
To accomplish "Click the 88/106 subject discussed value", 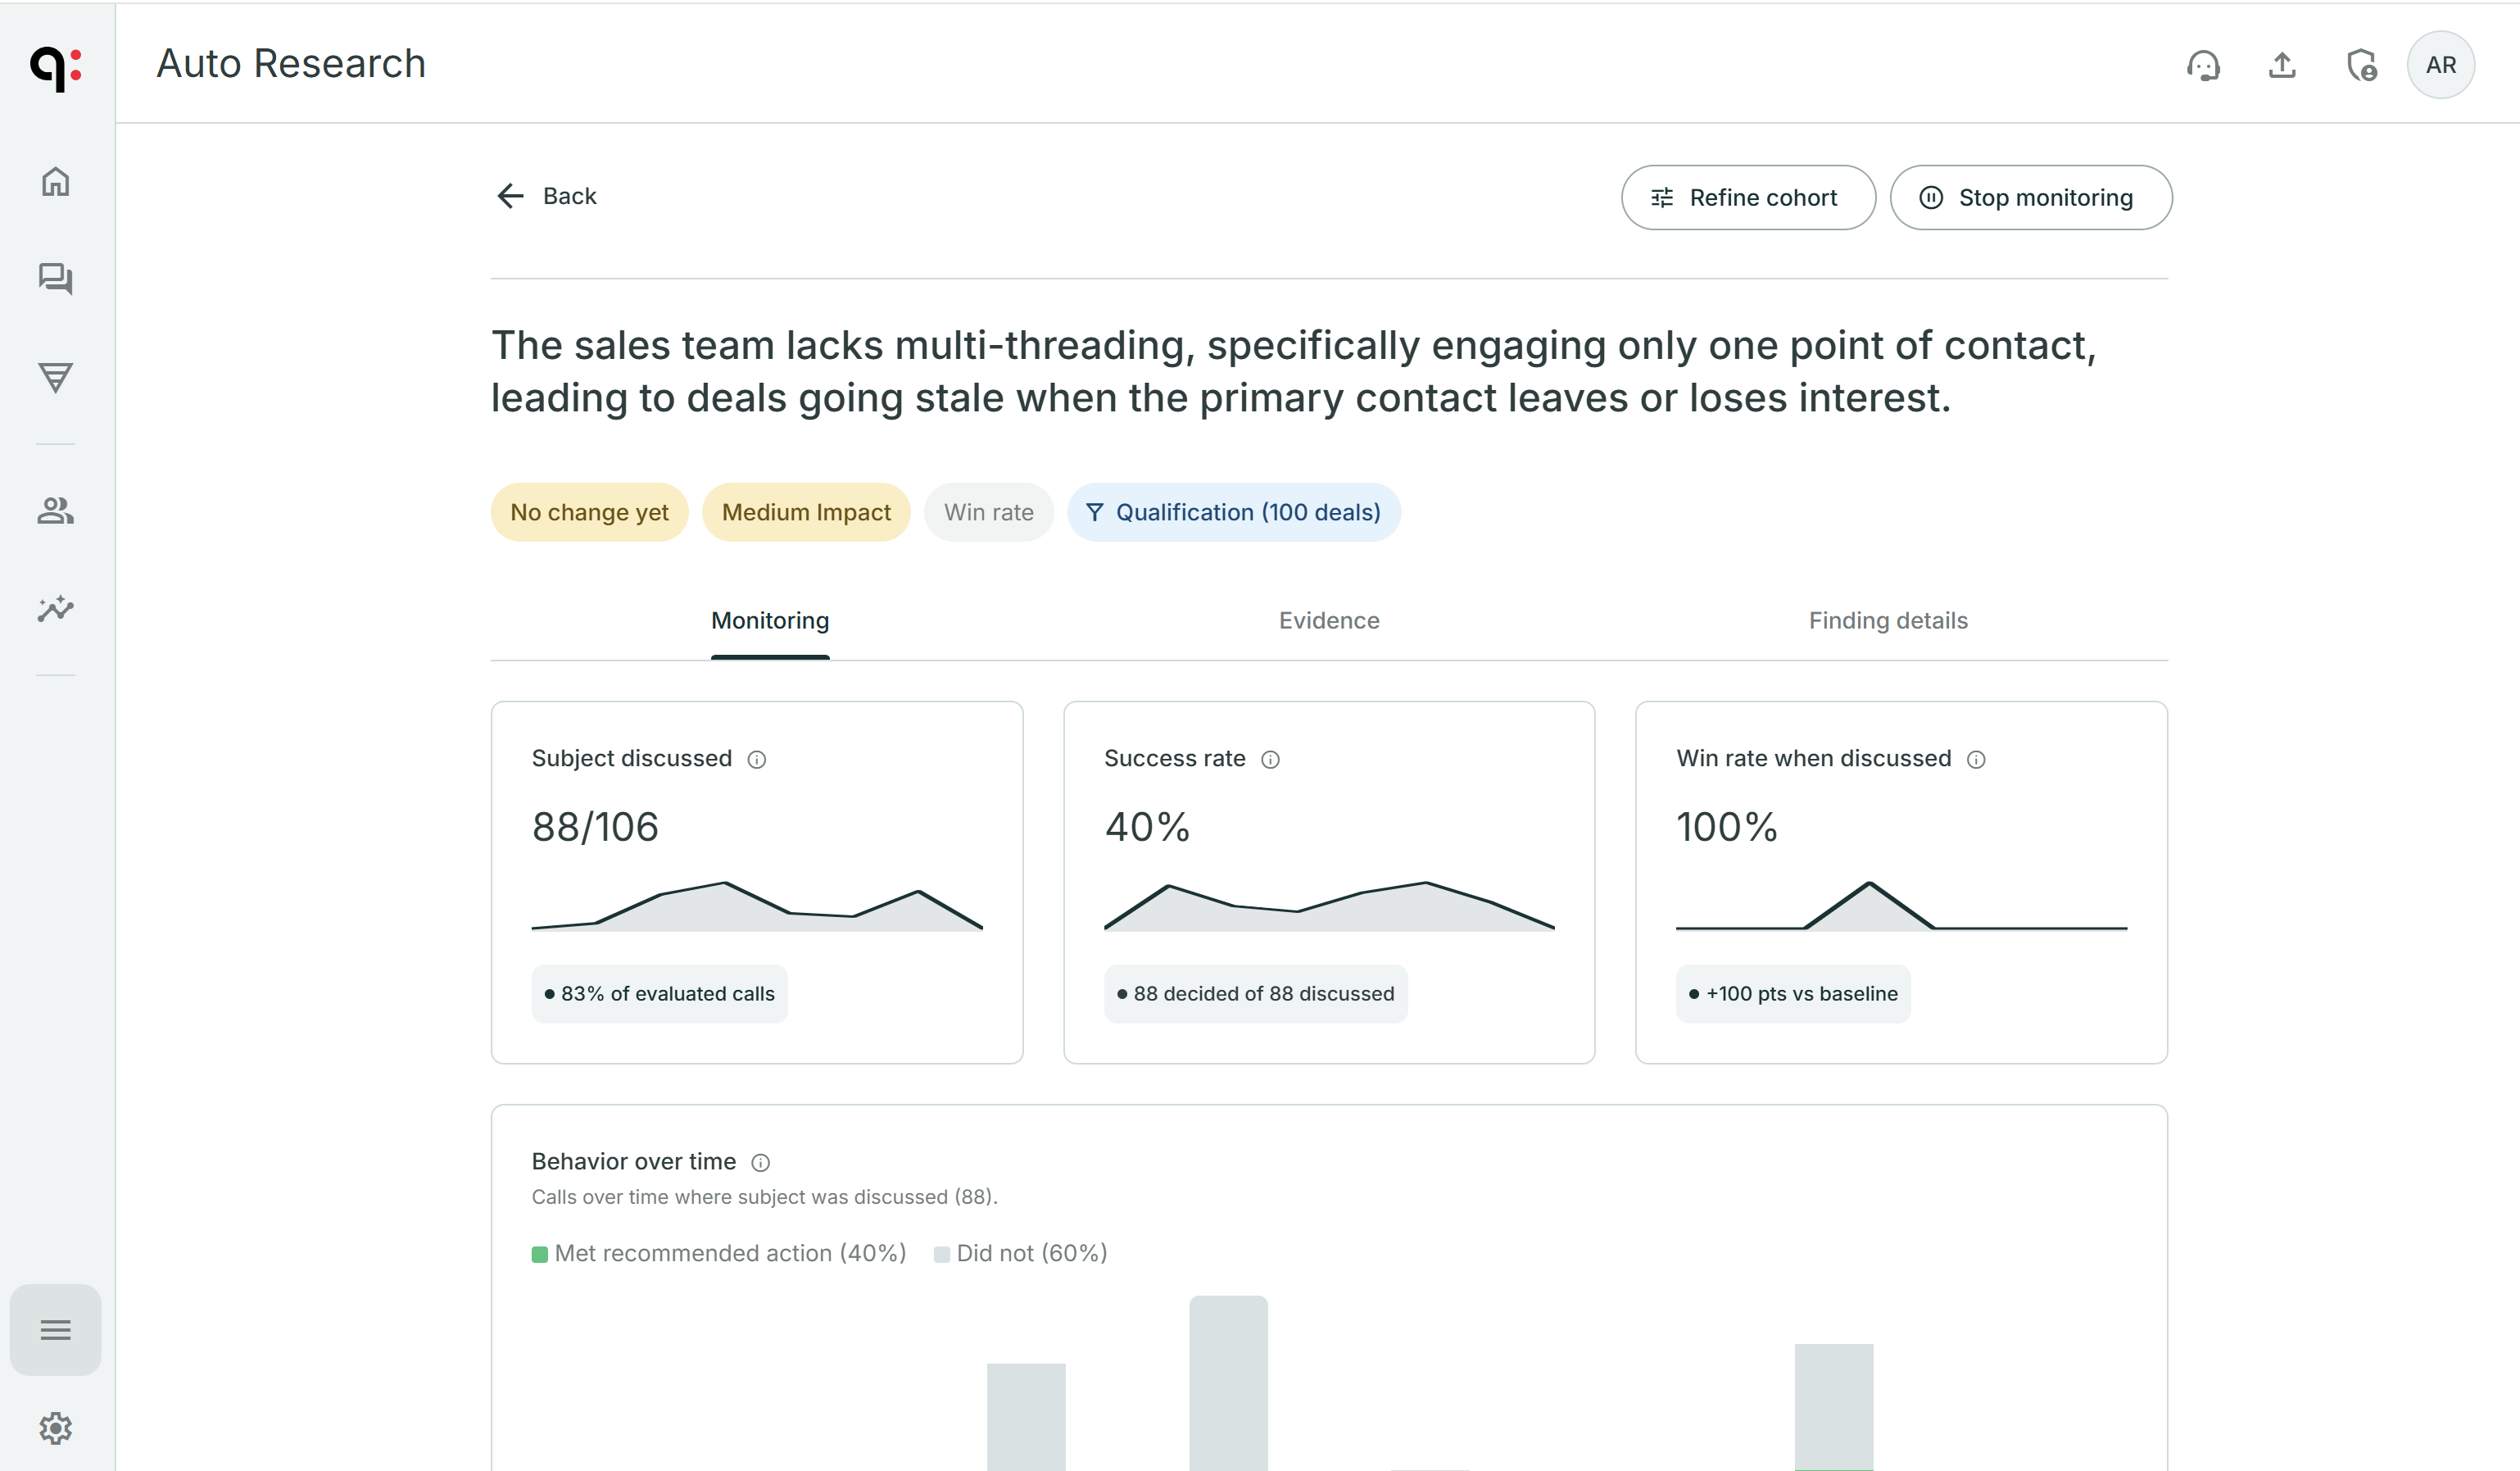I will click(x=595, y=827).
